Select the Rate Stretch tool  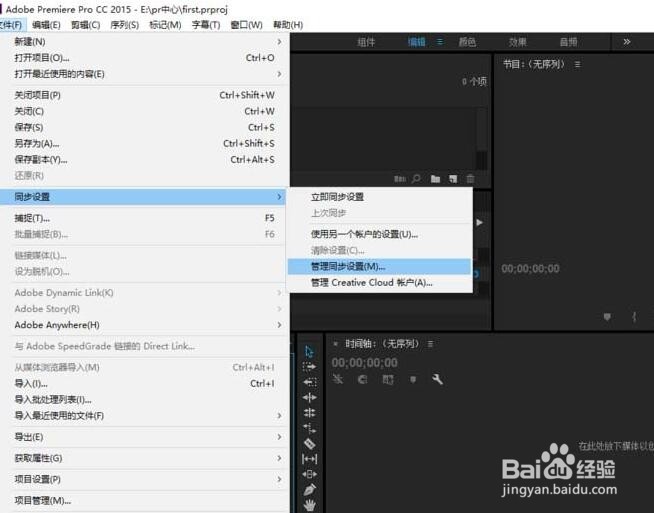[309, 428]
